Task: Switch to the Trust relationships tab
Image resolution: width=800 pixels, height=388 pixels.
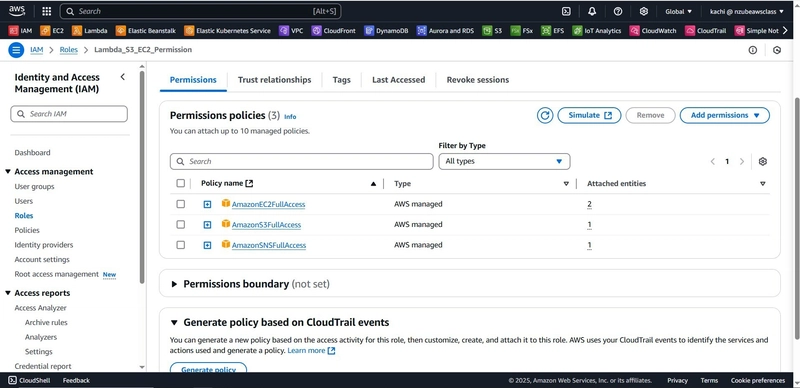Action: click(x=274, y=80)
